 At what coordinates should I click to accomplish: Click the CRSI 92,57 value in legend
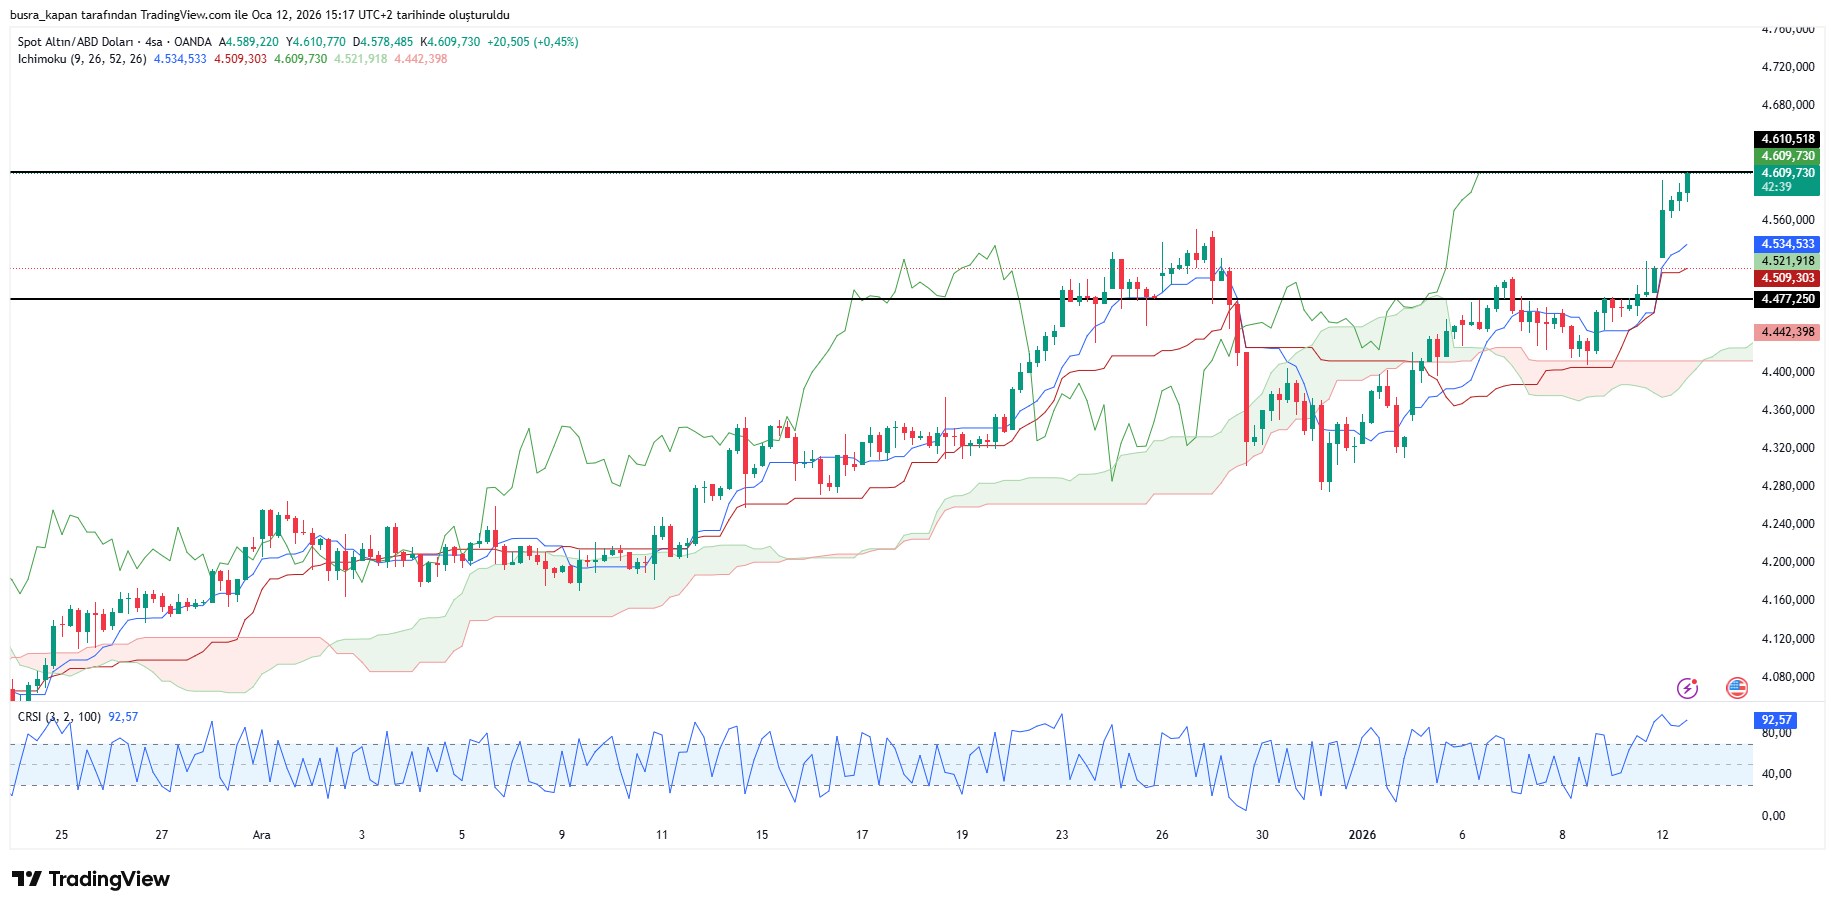tap(123, 717)
